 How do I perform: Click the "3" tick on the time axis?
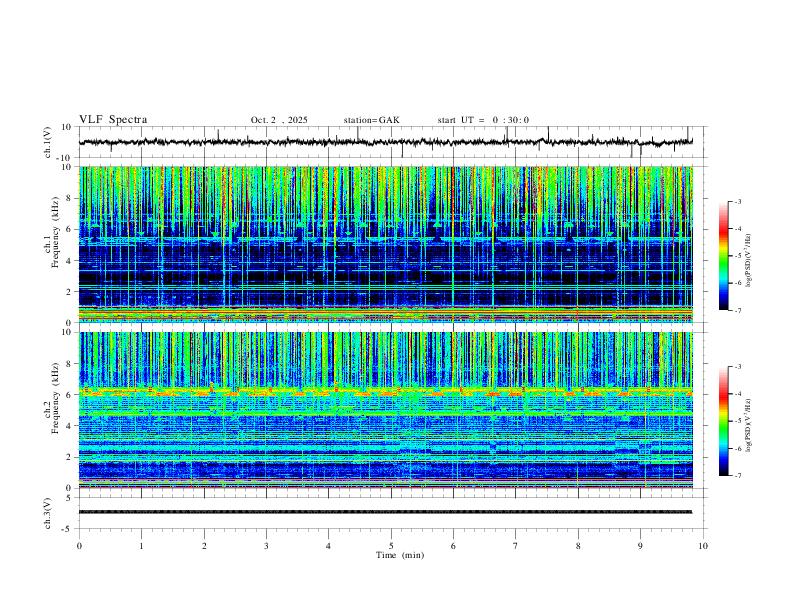(x=266, y=546)
